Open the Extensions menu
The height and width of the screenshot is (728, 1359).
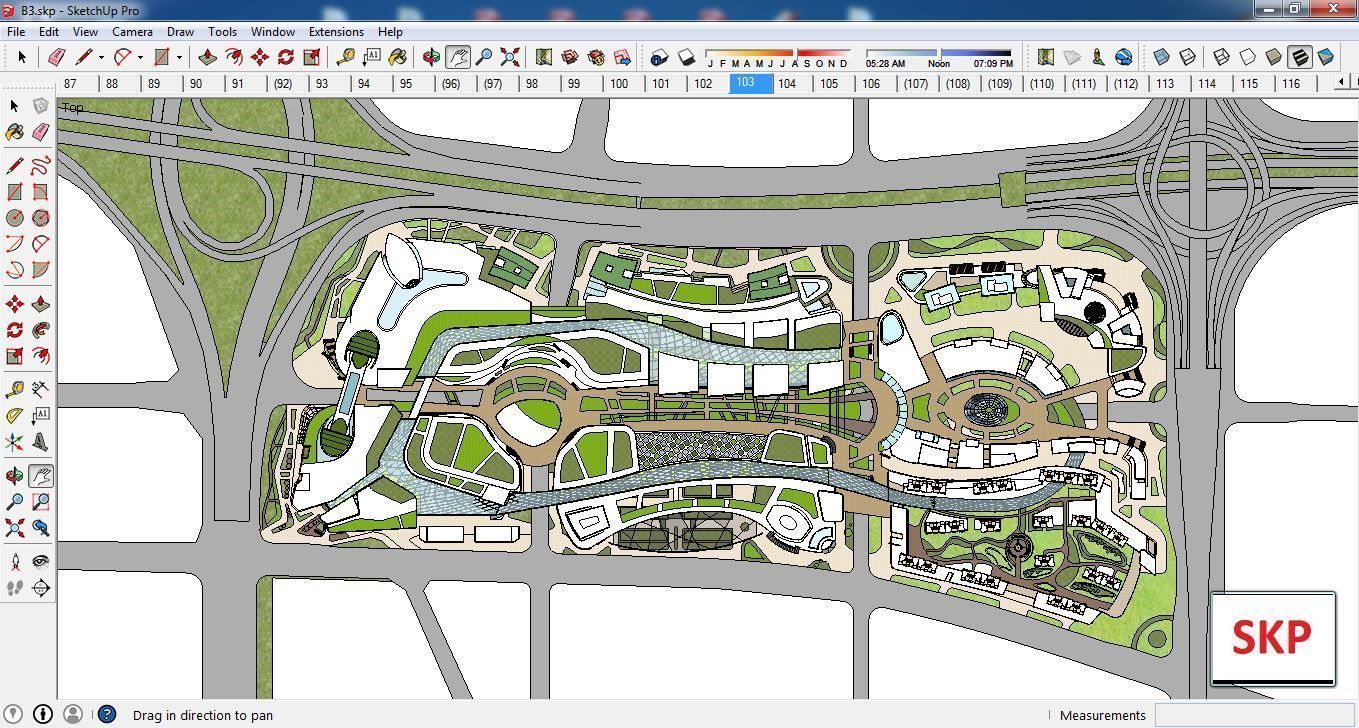coord(336,31)
